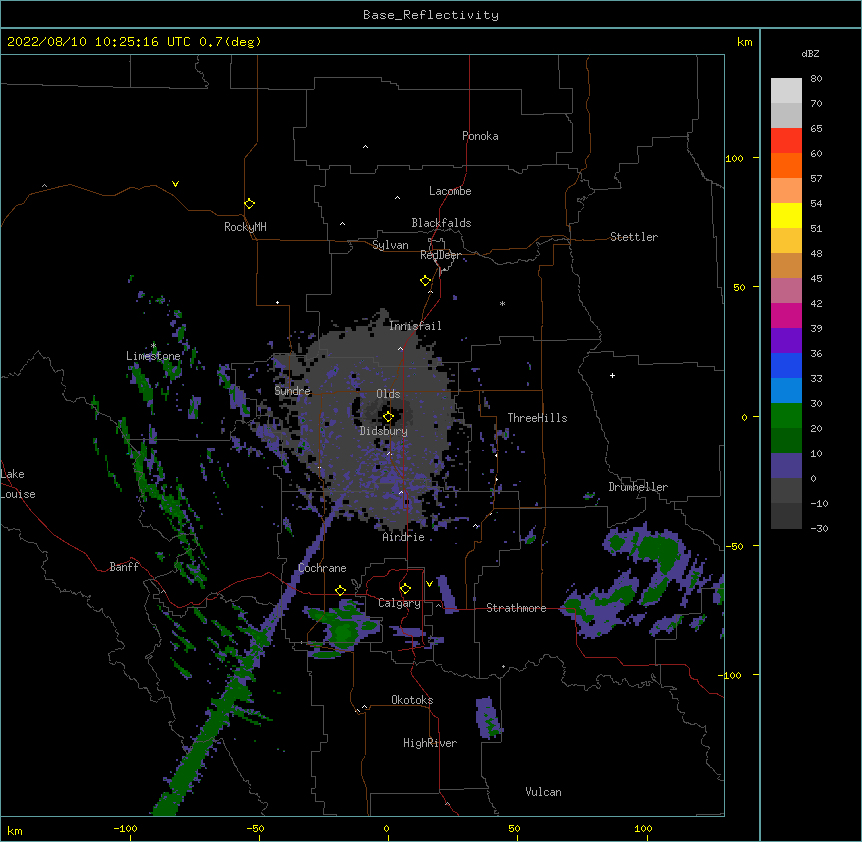
Task: Click the Banff label
Action: 124,567
